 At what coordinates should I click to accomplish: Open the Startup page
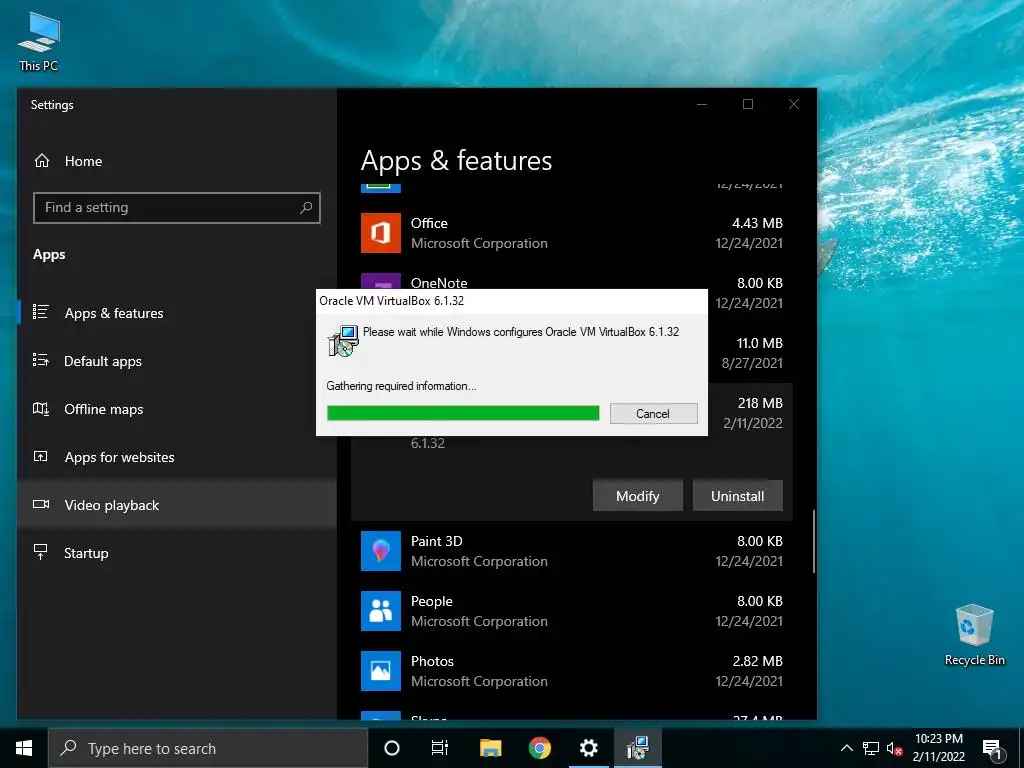click(x=86, y=553)
